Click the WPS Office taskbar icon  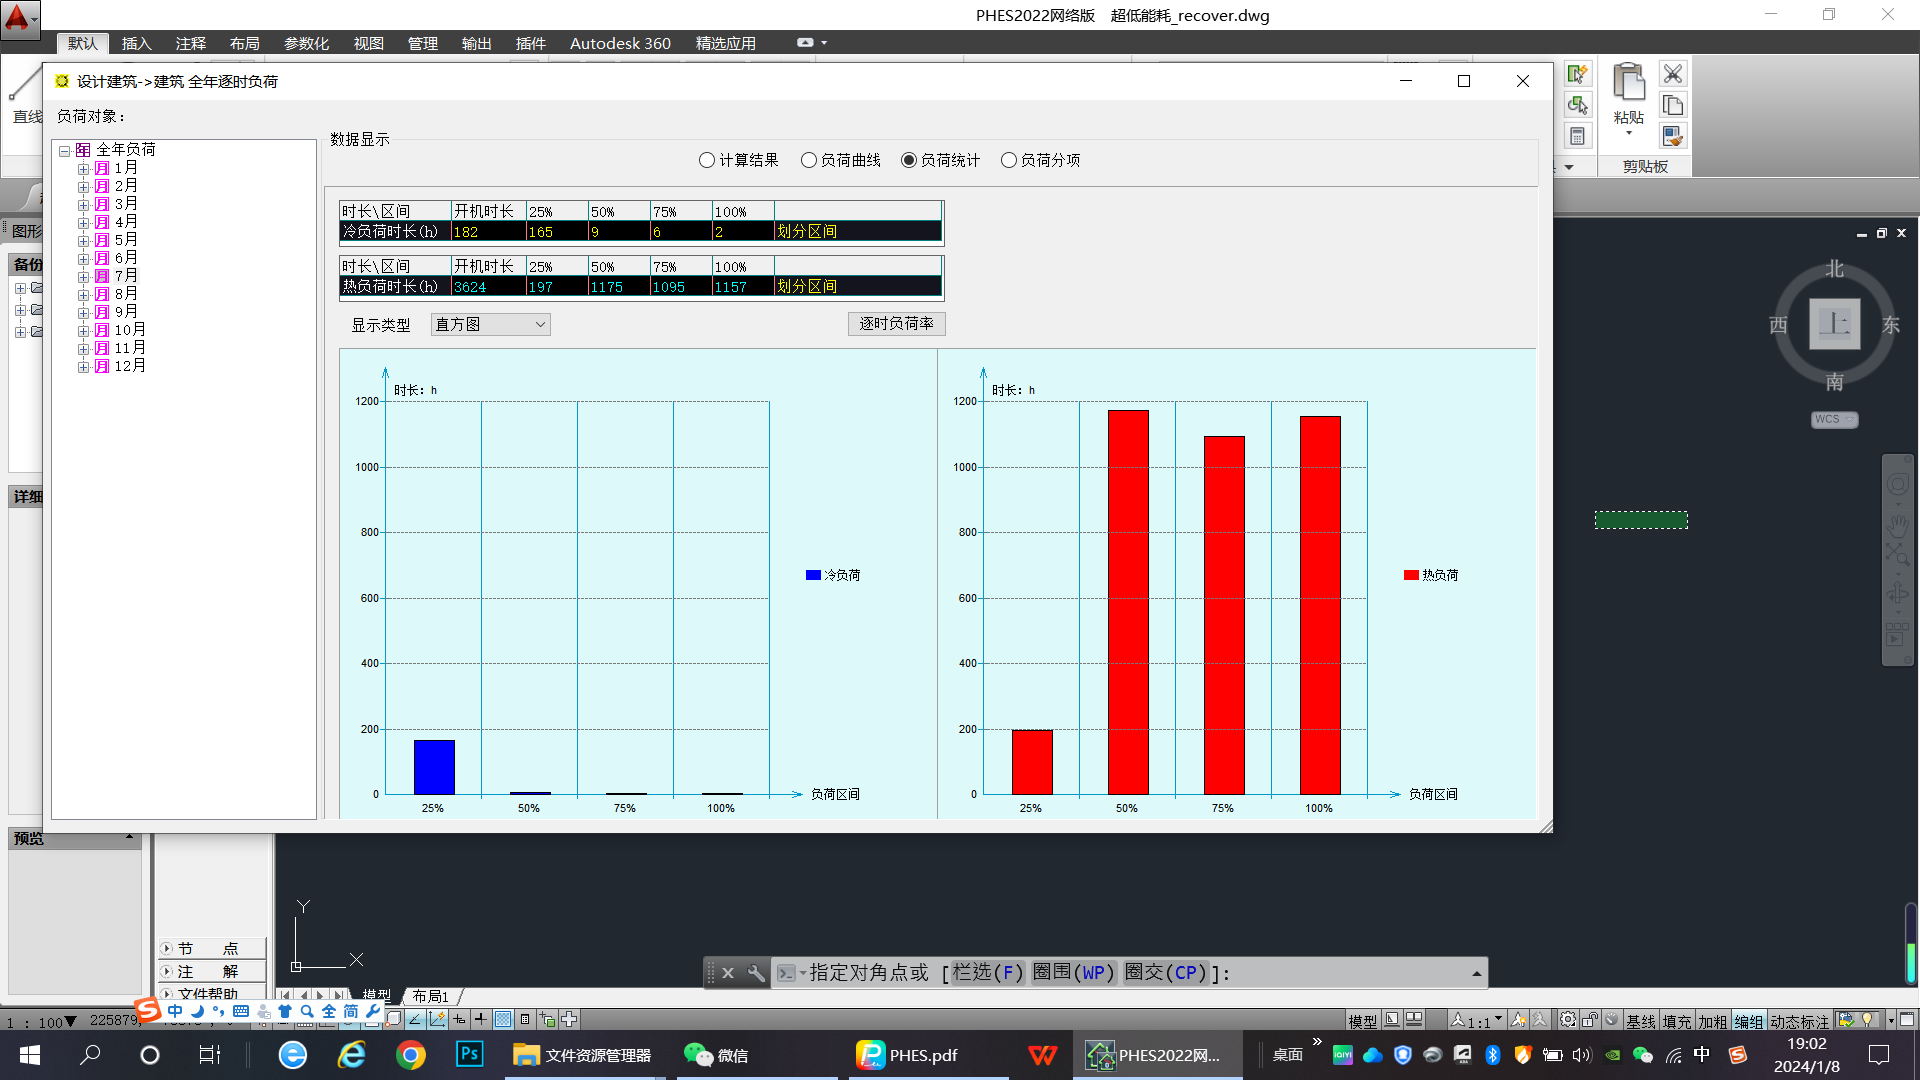pyautogui.click(x=1042, y=1054)
